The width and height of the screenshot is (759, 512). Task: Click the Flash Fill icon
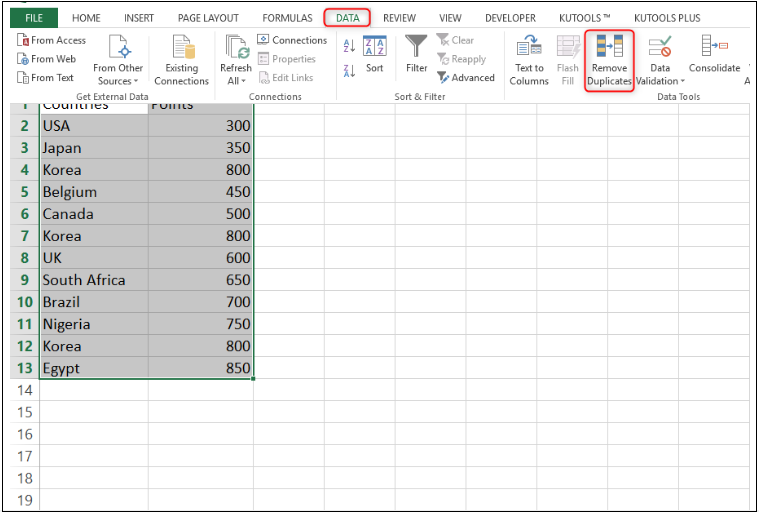click(568, 48)
